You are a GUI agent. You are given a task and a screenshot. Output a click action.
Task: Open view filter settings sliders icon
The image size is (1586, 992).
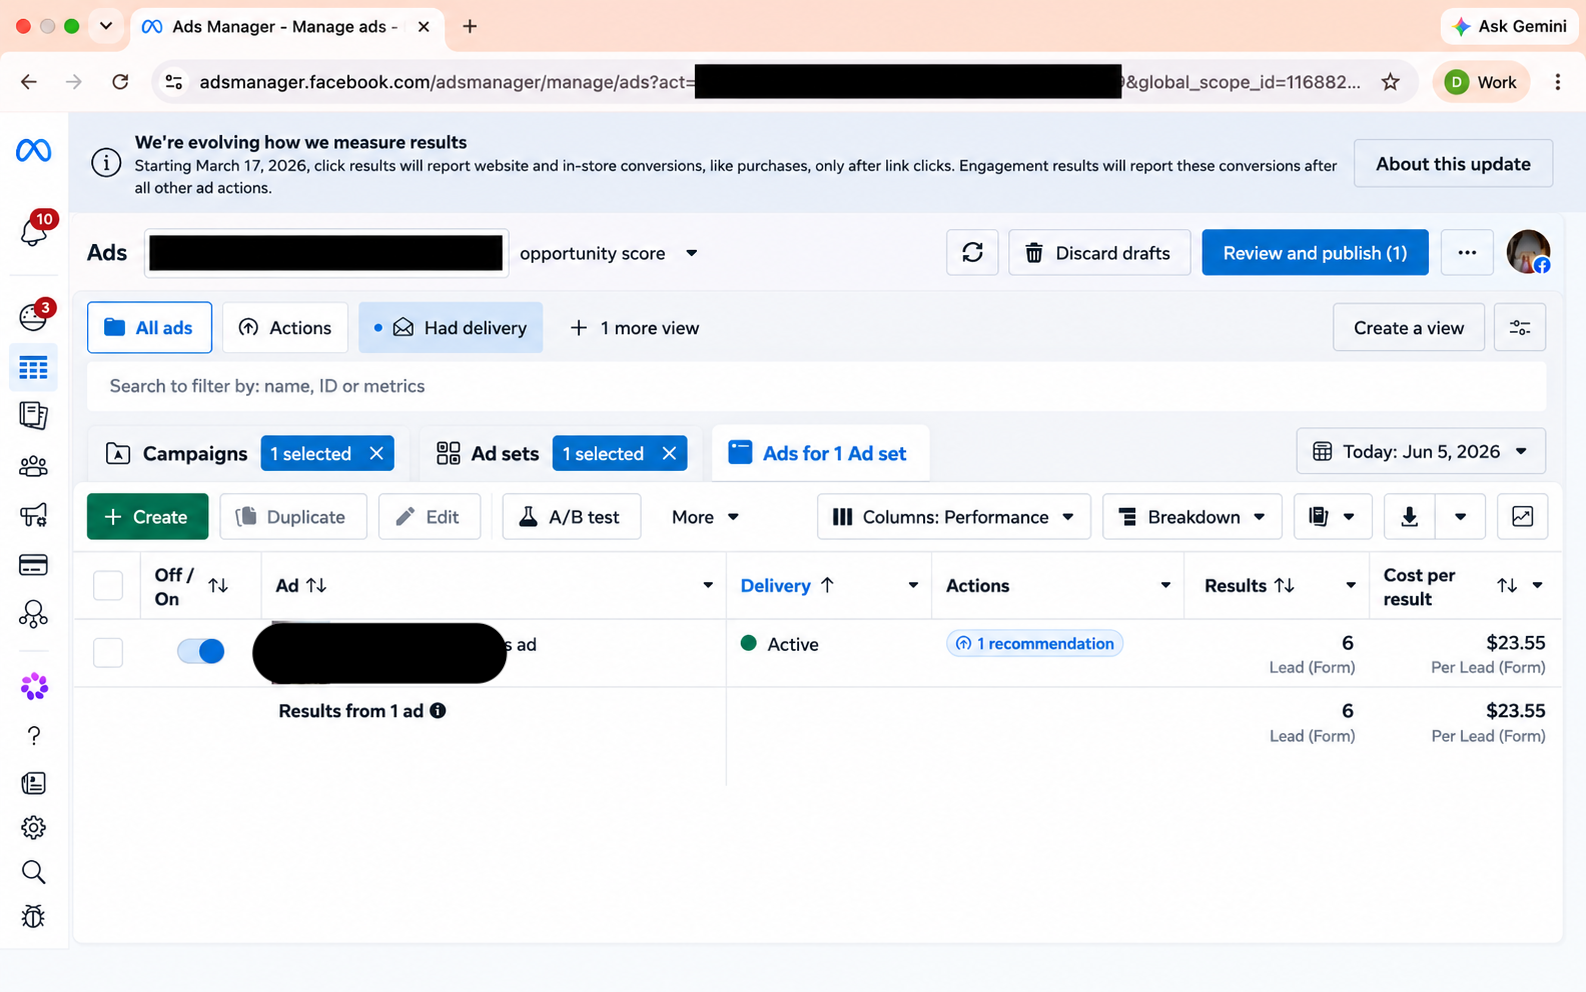pos(1520,327)
